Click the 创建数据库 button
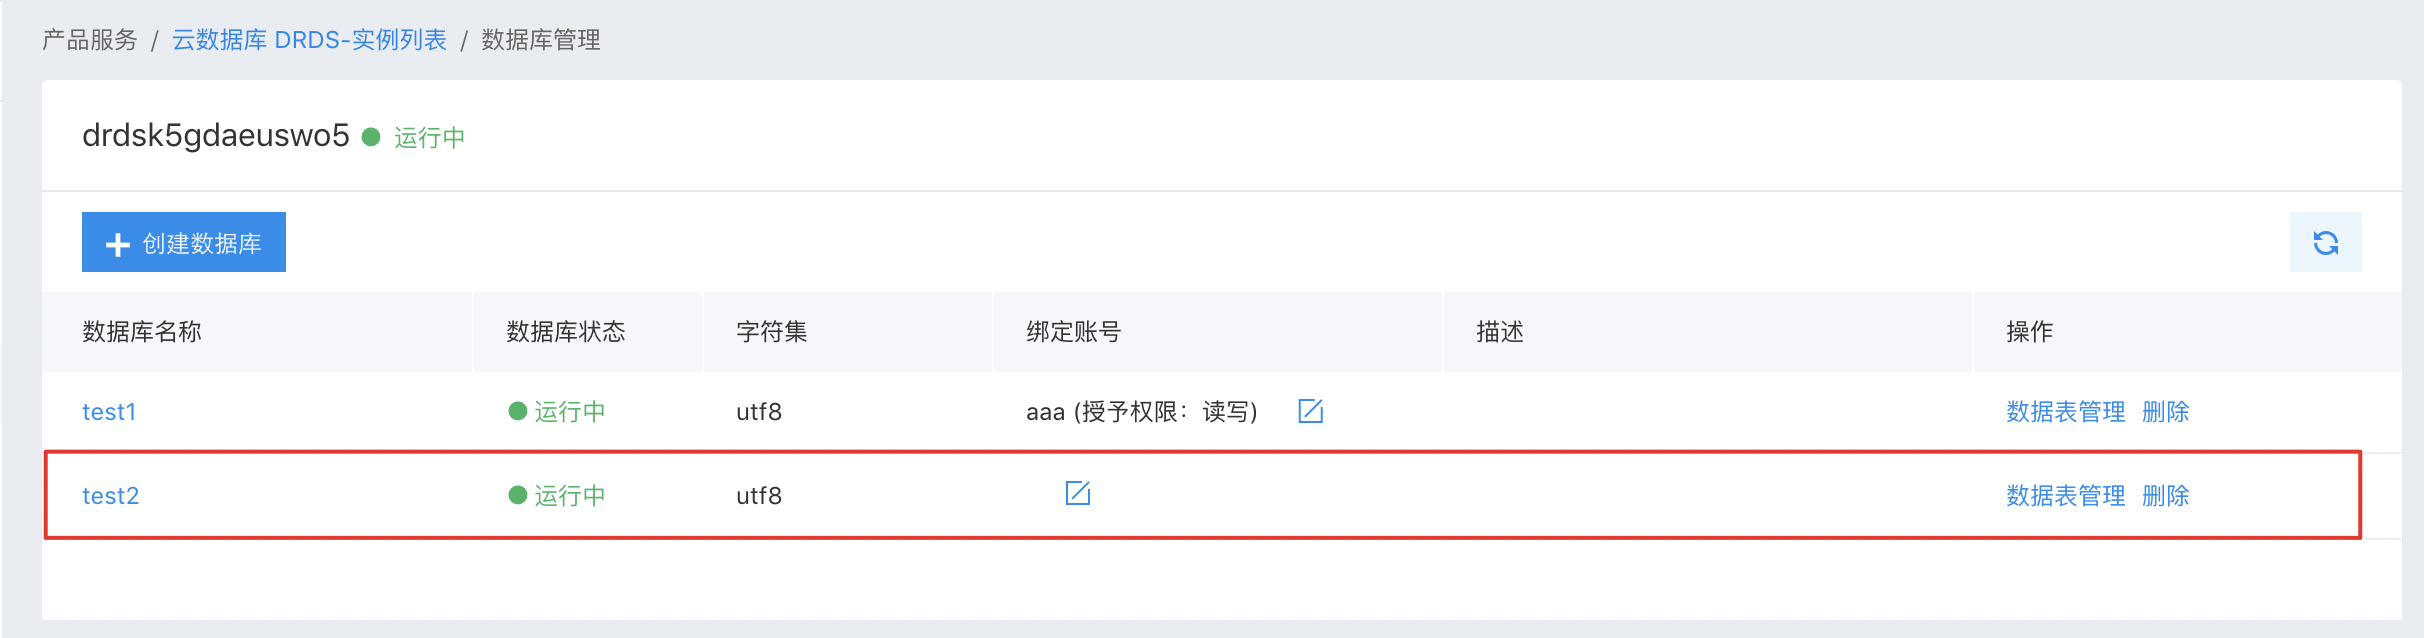Screen dimensions: 2424x638 184,242
